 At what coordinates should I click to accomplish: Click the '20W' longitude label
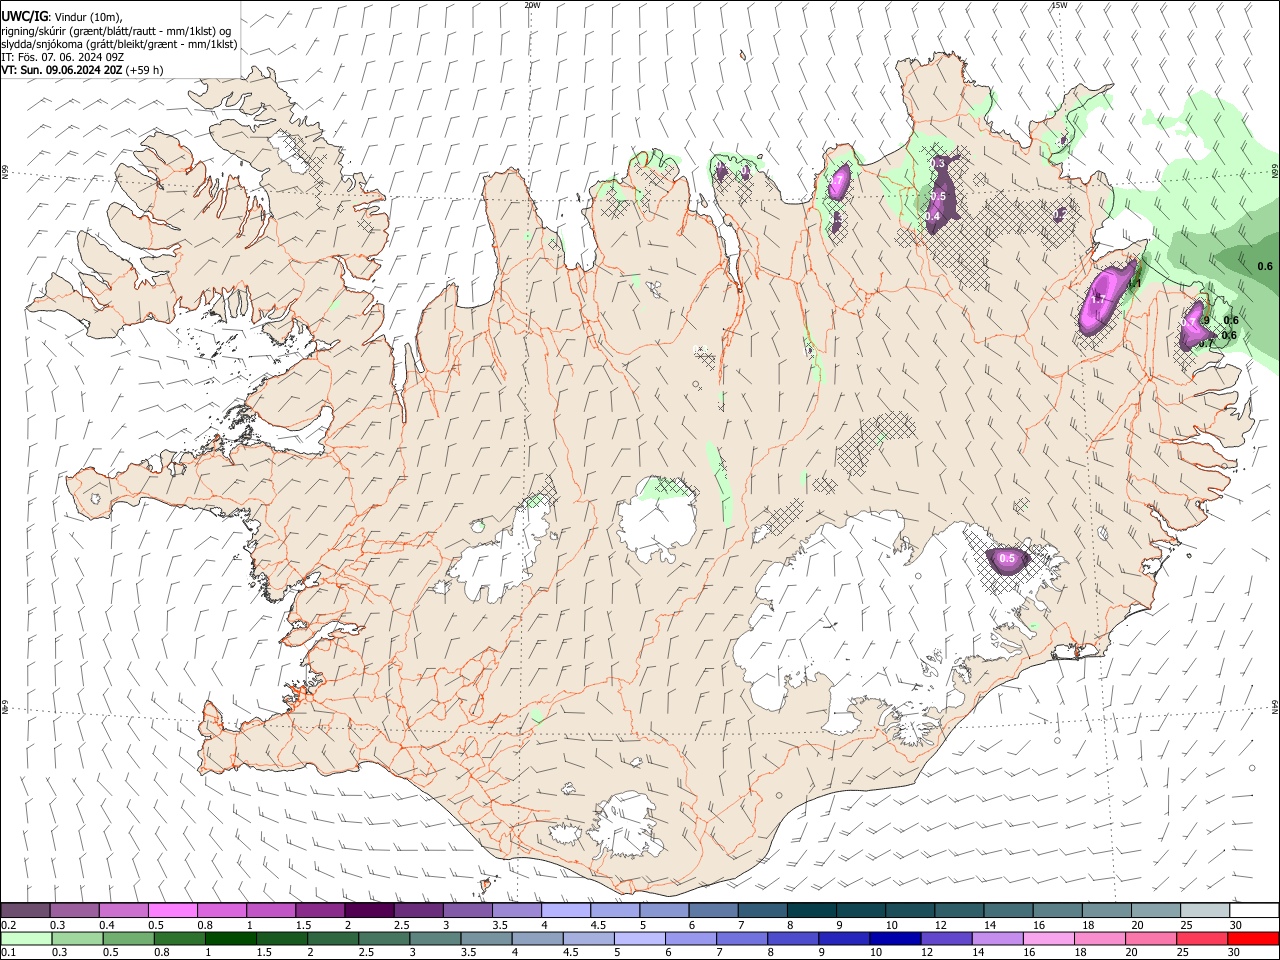click(x=532, y=5)
